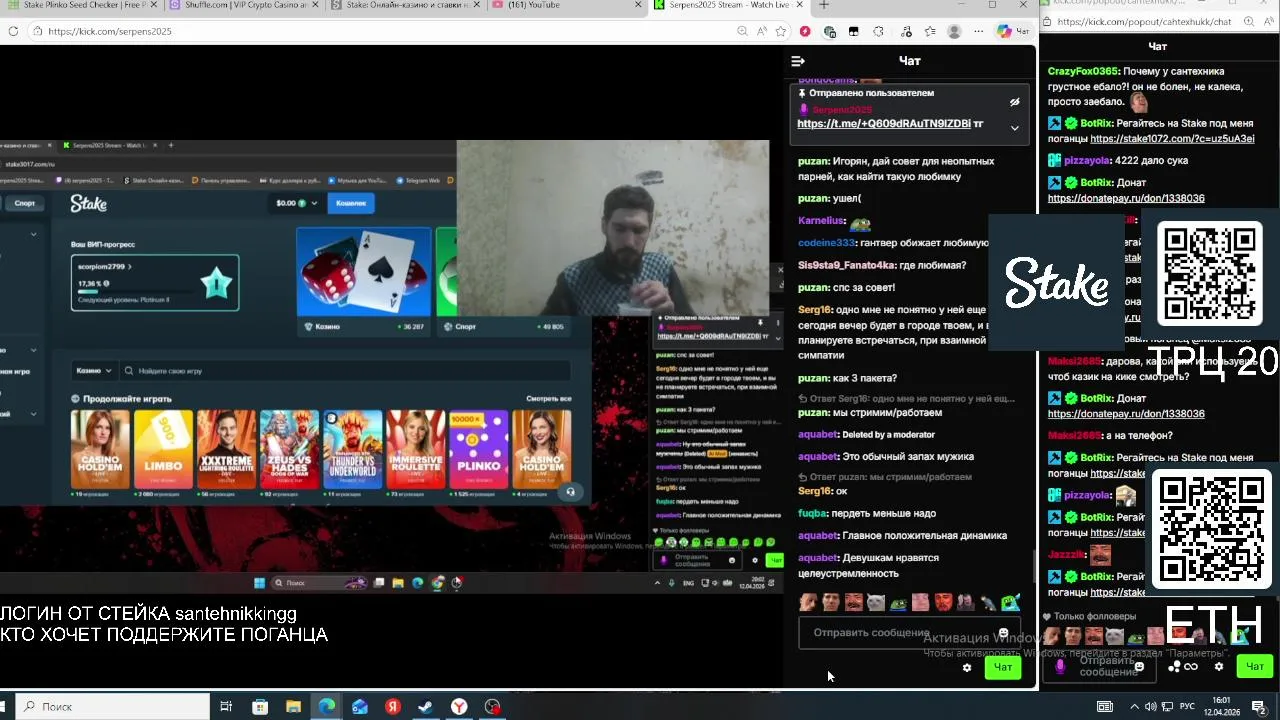Image resolution: width=1280 pixels, height=720 pixels.
Task: Open the pinned t.me Telegram link
Action: (x=883, y=124)
